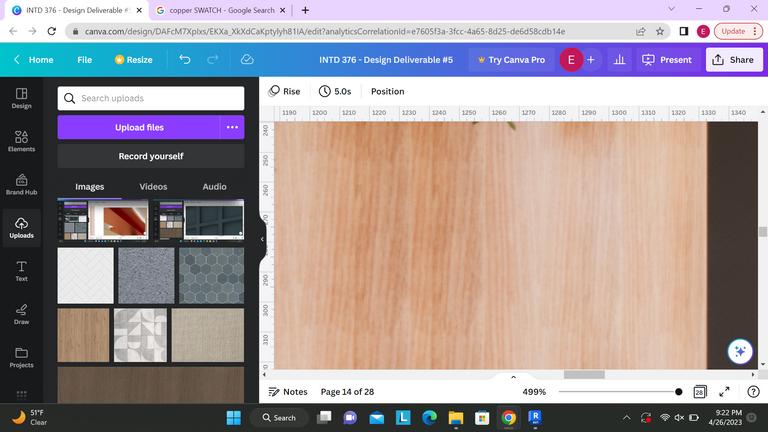The height and width of the screenshot is (432, 768).
Task: Click the Share button
Action: pyautogui.click(x=734, y=60)
